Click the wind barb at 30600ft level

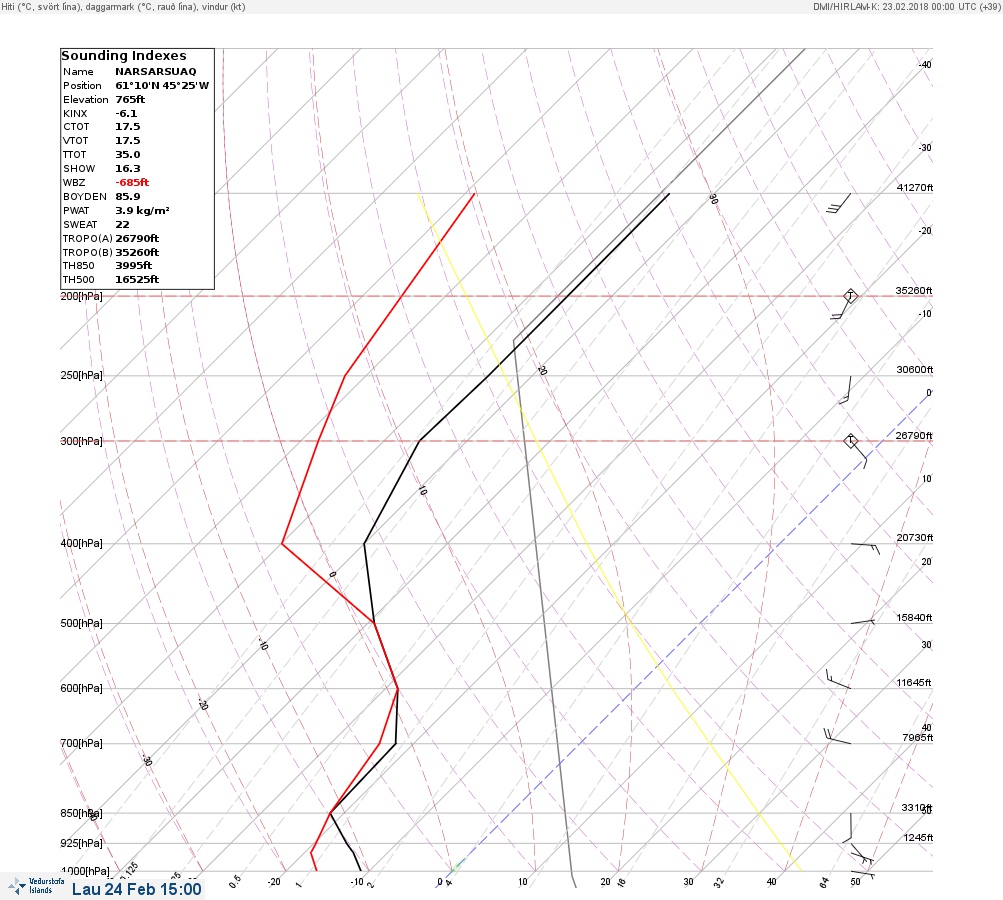coord(845,390)
